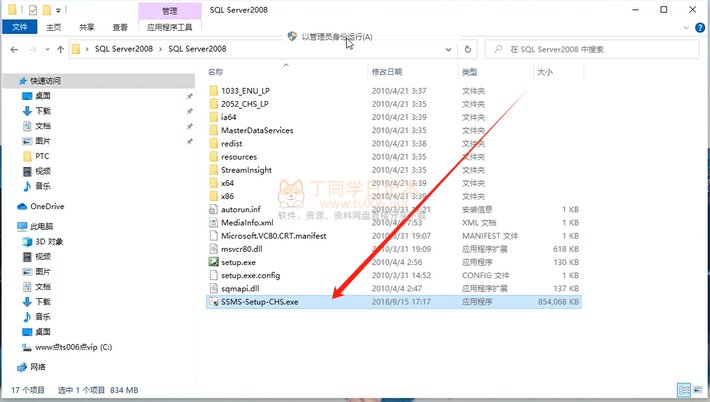
Task: Click the properties quick access toolbar icon
Action: [33, 10]
